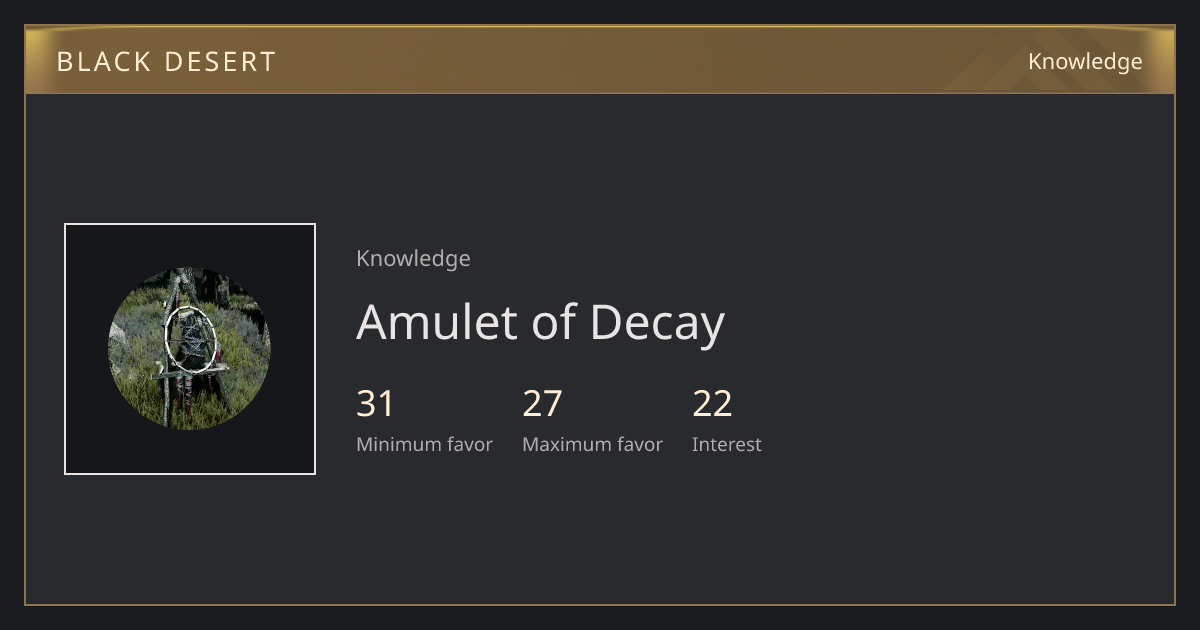
Task: Open the BLACK DESERT header title
Action: coord(166,62)
